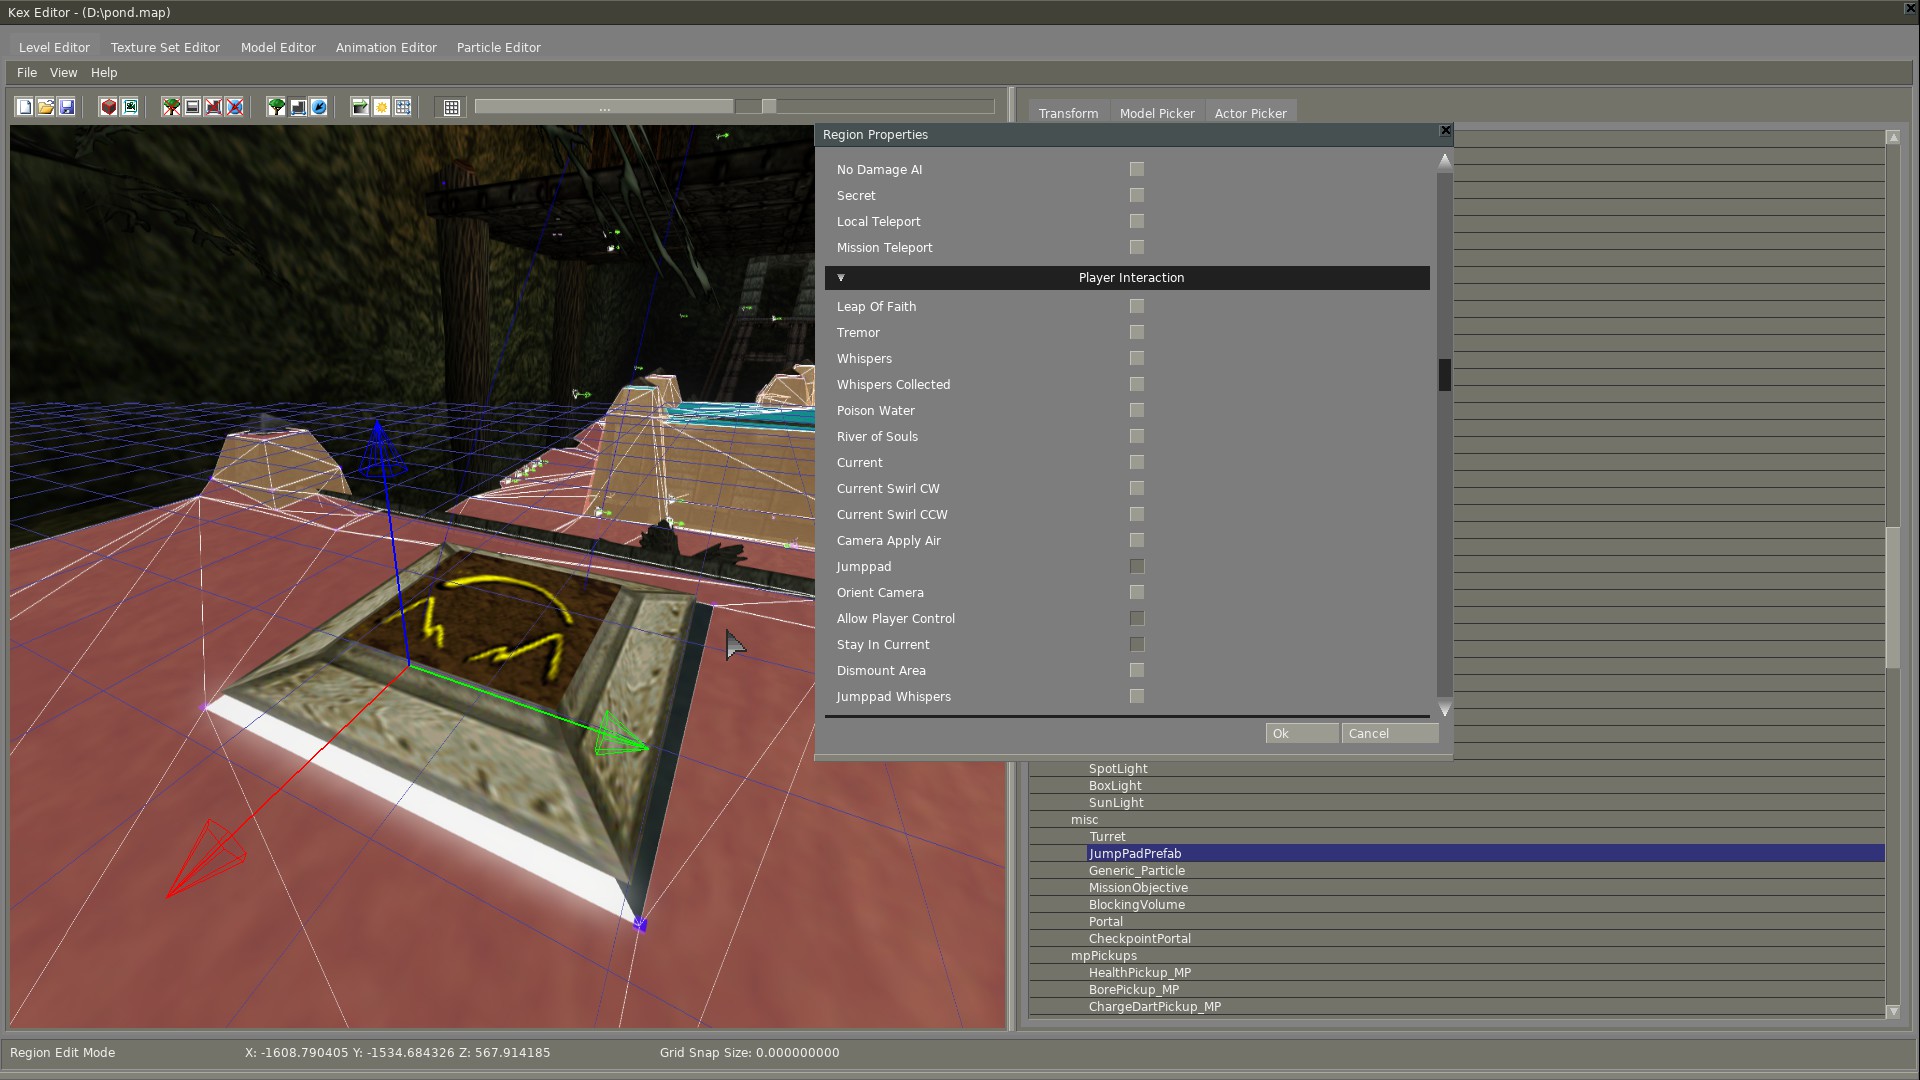Click the green tree toolbar icon
This screenshot has height=1080, width=1920.
[277, 107]
